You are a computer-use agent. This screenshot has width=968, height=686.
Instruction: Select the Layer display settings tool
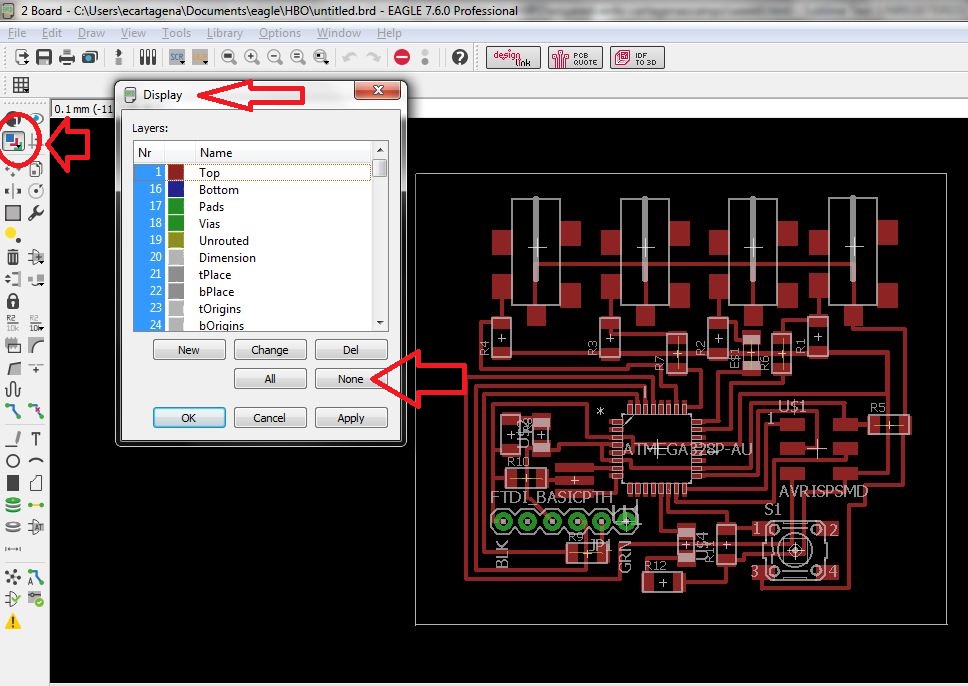point(13,141)
